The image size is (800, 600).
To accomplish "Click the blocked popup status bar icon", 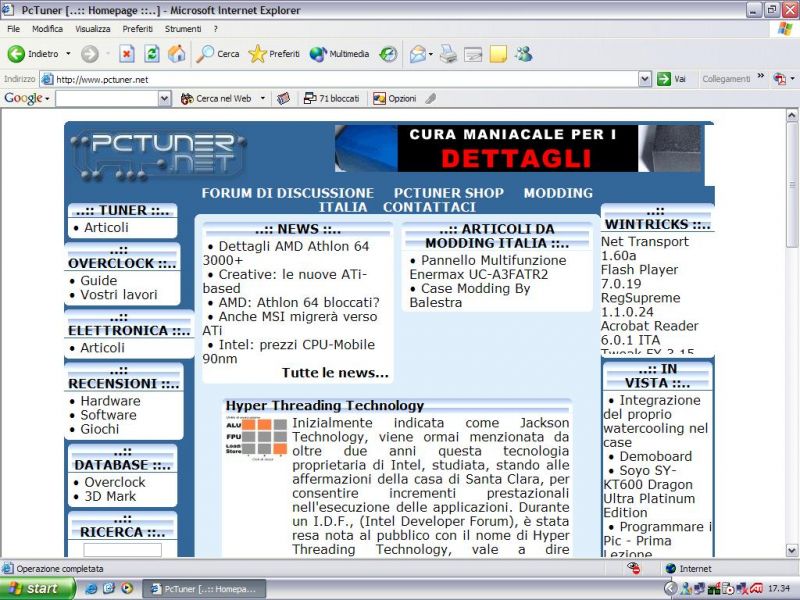I will pos(634,568).
